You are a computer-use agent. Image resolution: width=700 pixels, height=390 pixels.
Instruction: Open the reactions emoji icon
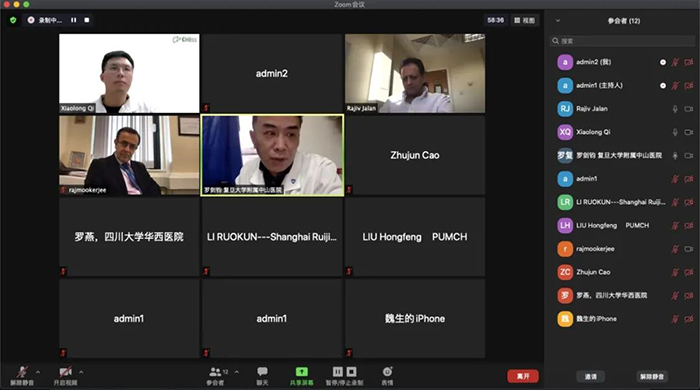coord(387,372)
